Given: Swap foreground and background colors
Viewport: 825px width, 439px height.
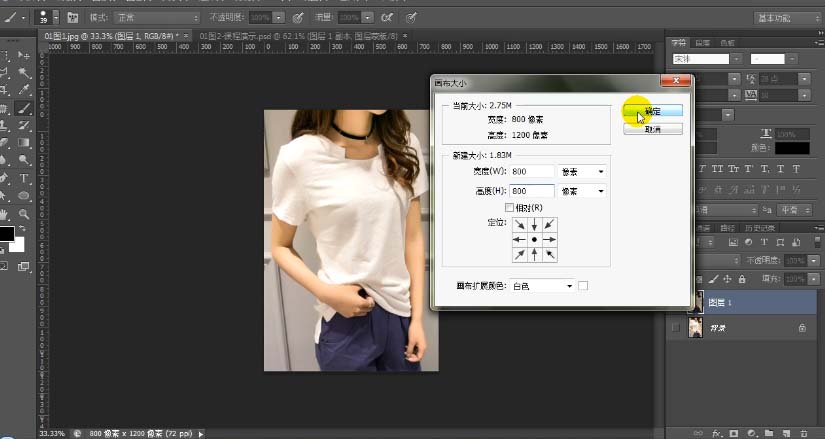Looking at the screenshot, I should (x=22, y=229).
